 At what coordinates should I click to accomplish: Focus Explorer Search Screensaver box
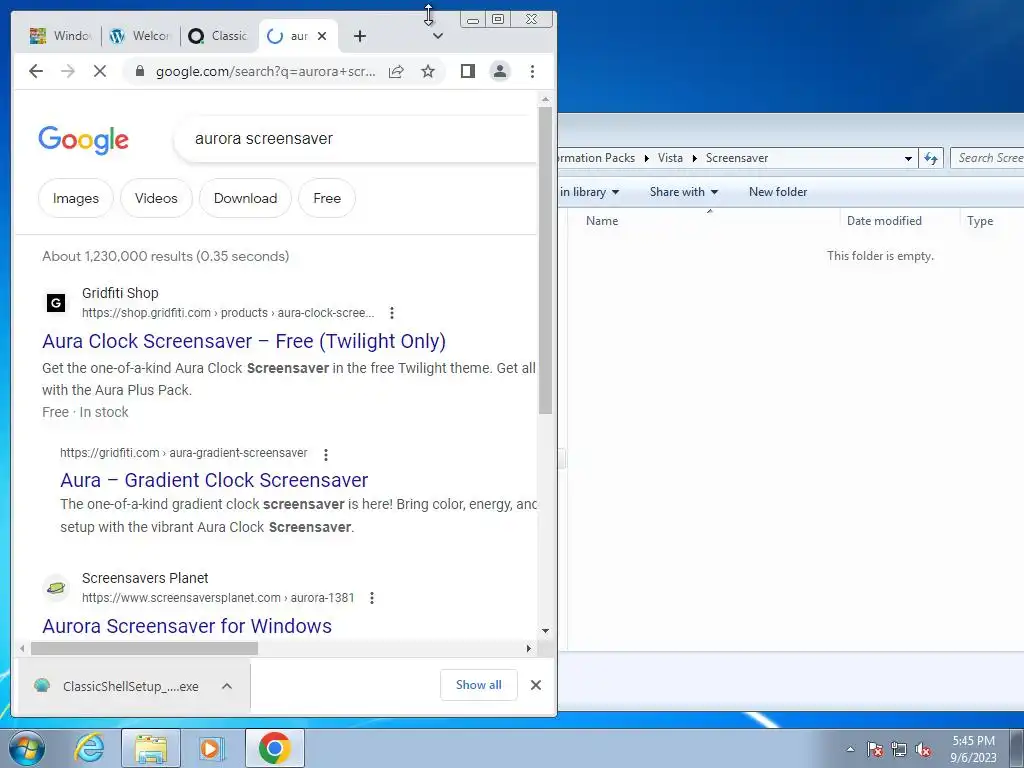tap(987, 158)
